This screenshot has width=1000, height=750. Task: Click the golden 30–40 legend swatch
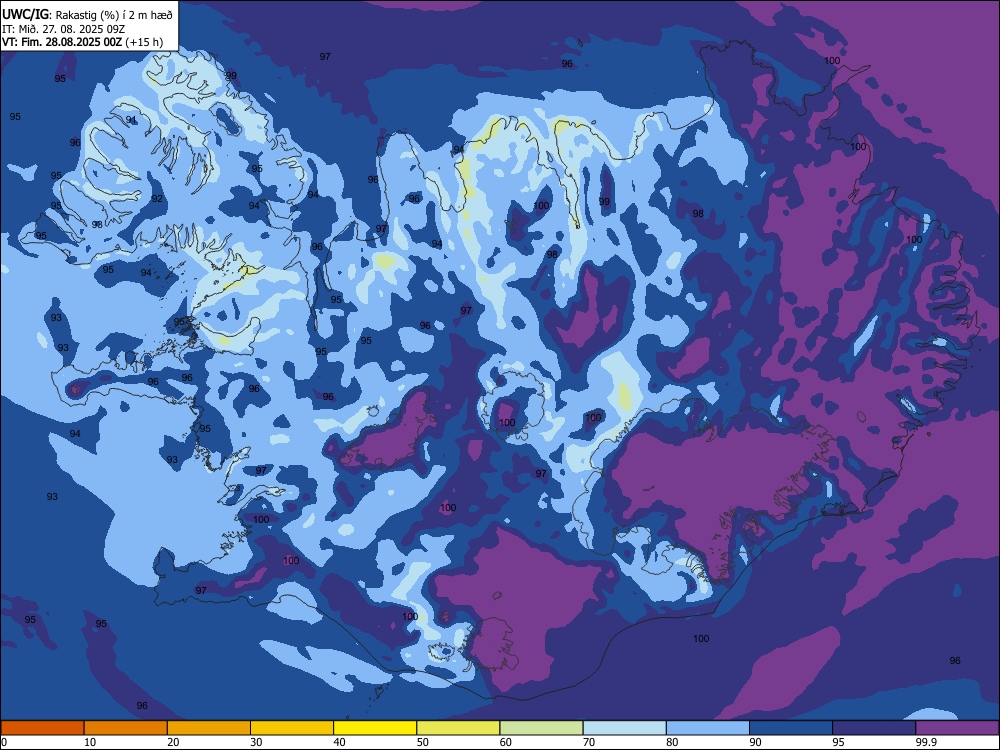292,728
